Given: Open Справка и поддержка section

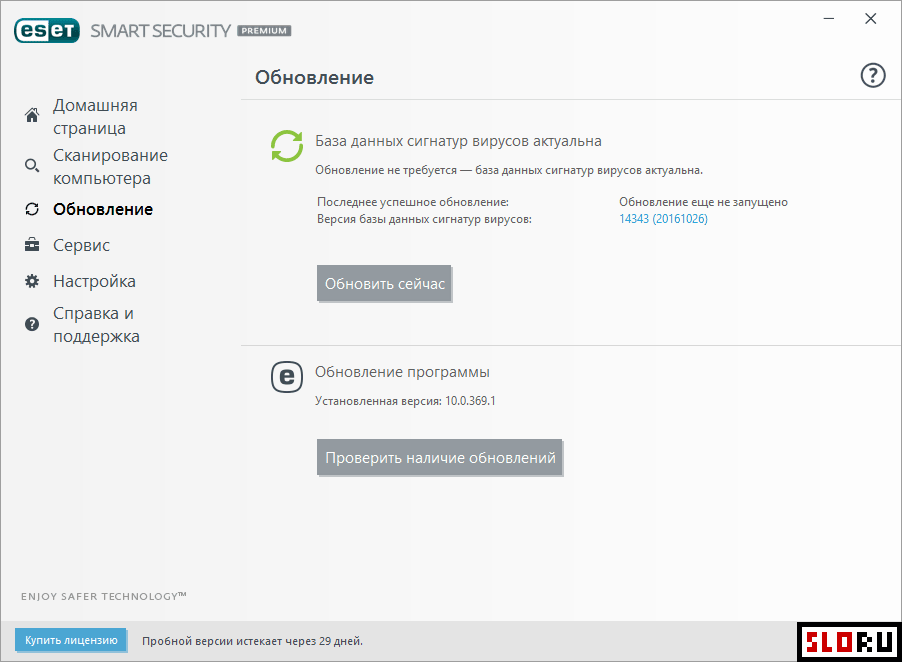Looking at the screenshot, I should (96, 325).
